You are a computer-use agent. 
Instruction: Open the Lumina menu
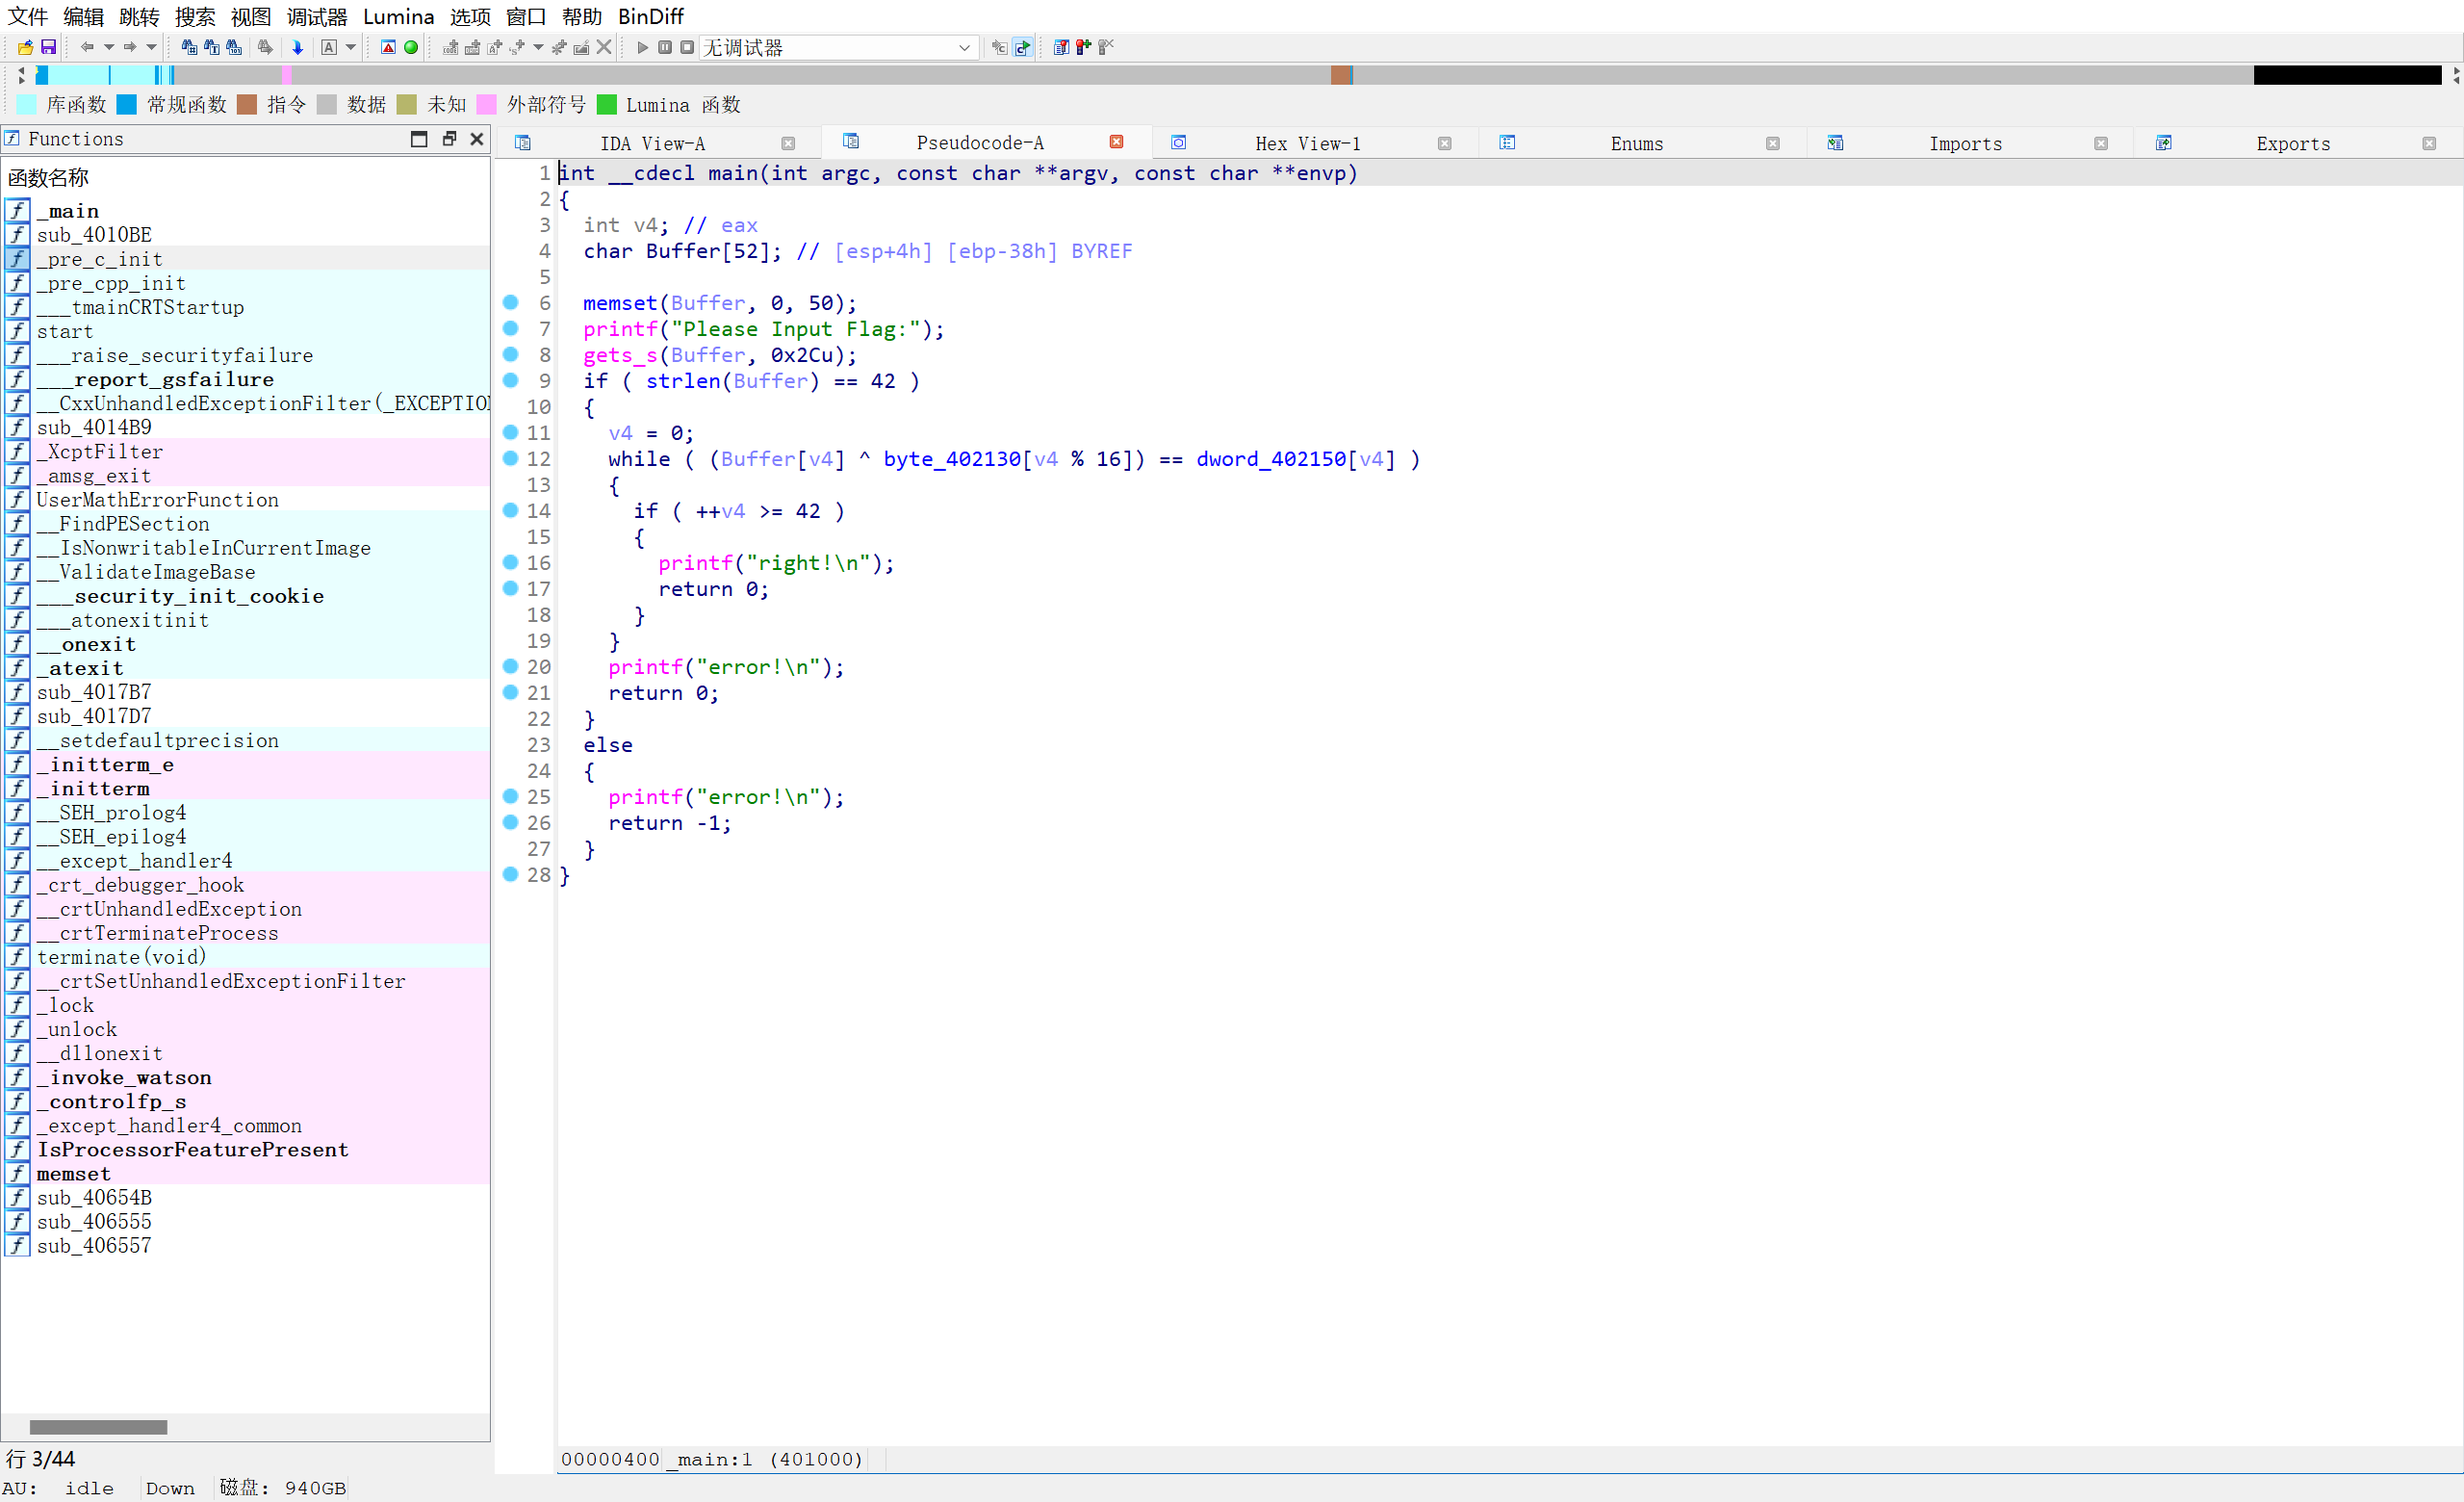pyautogui.click(x=398, y=16)
